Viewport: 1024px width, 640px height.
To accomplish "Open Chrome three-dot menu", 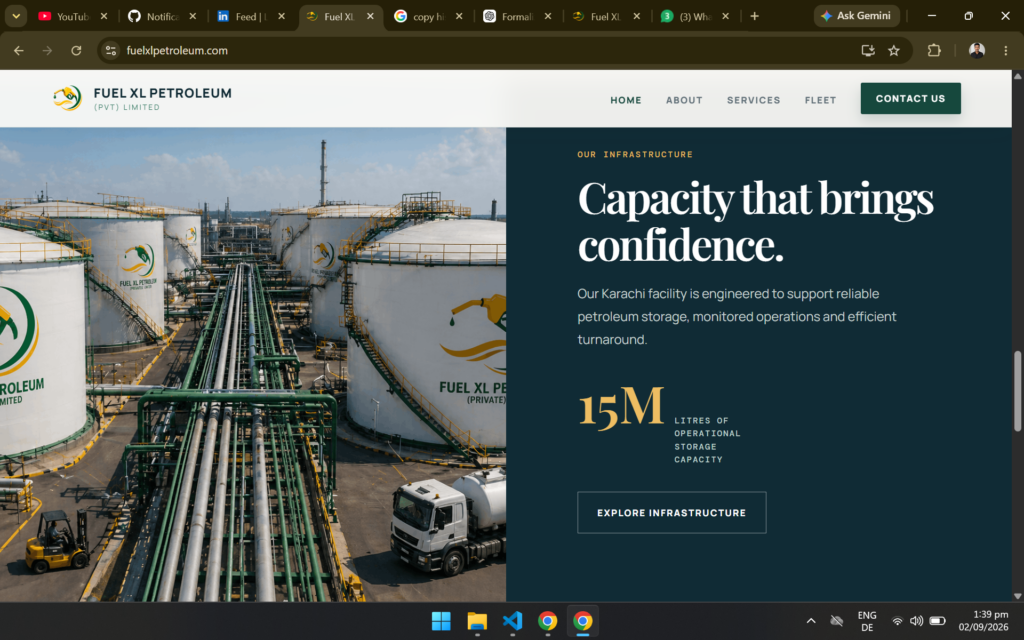I will tap(1006, 50).
